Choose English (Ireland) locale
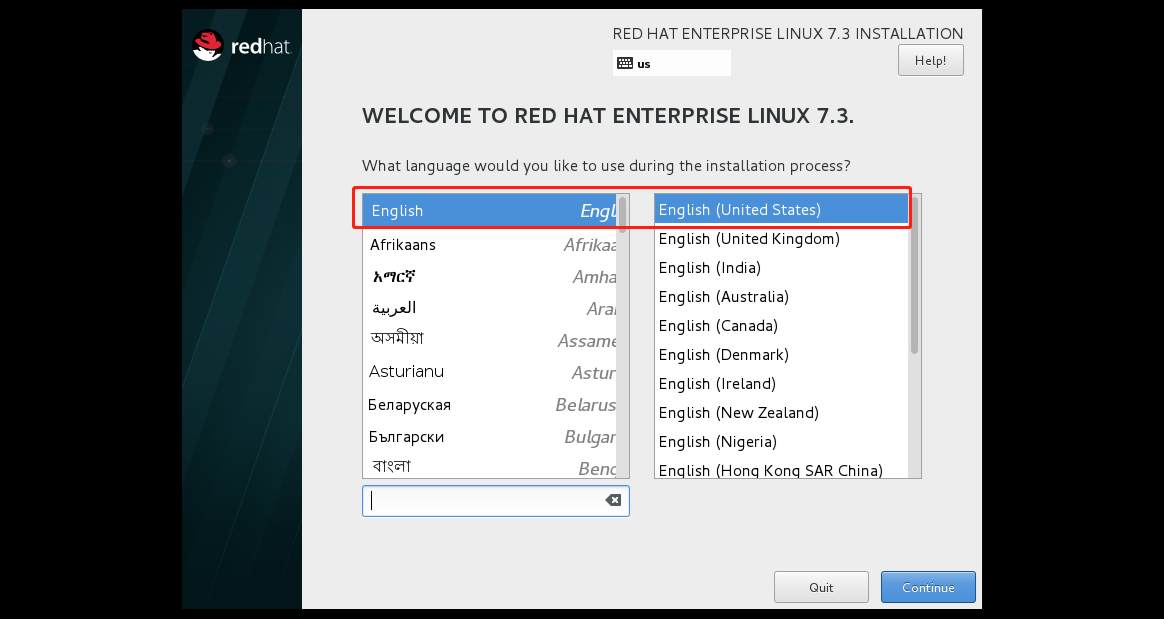The image size is (1164, 619). point(782,383)
